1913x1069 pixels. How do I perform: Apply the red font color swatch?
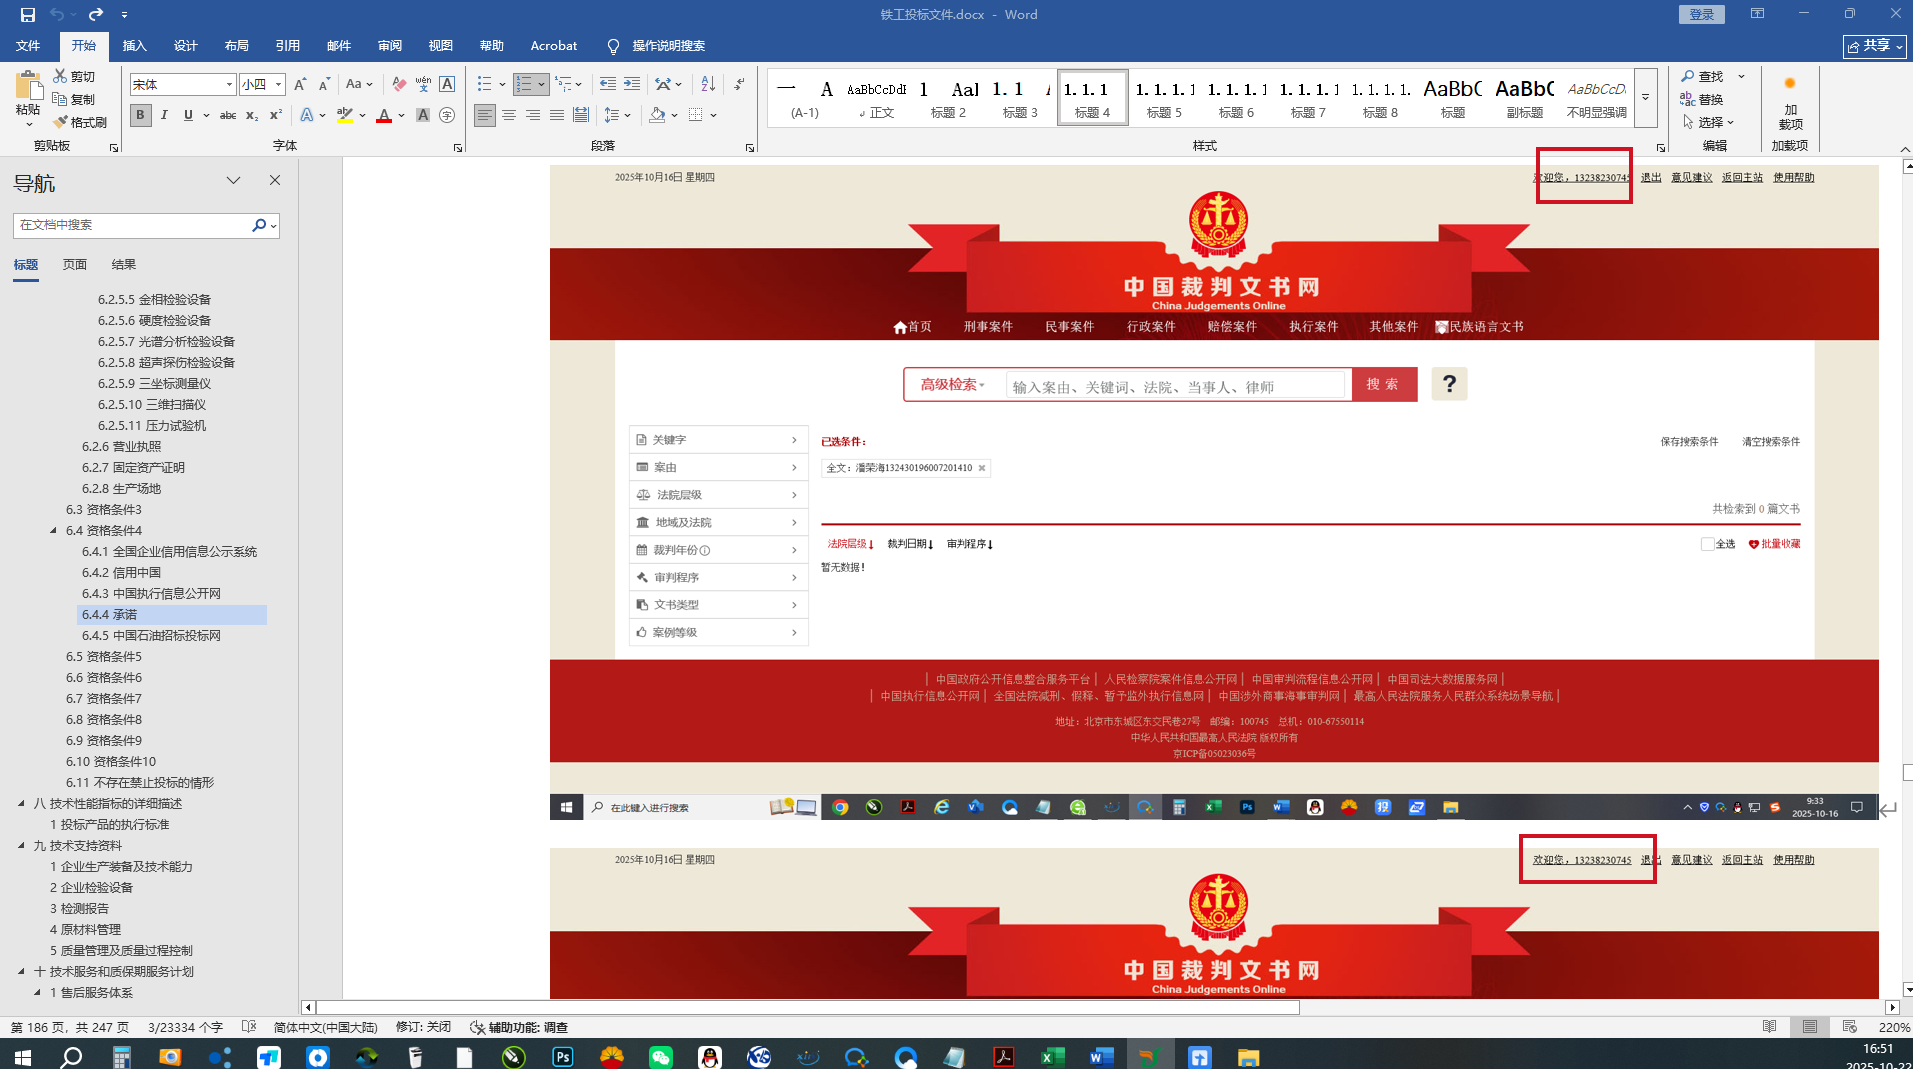[384, 115]
